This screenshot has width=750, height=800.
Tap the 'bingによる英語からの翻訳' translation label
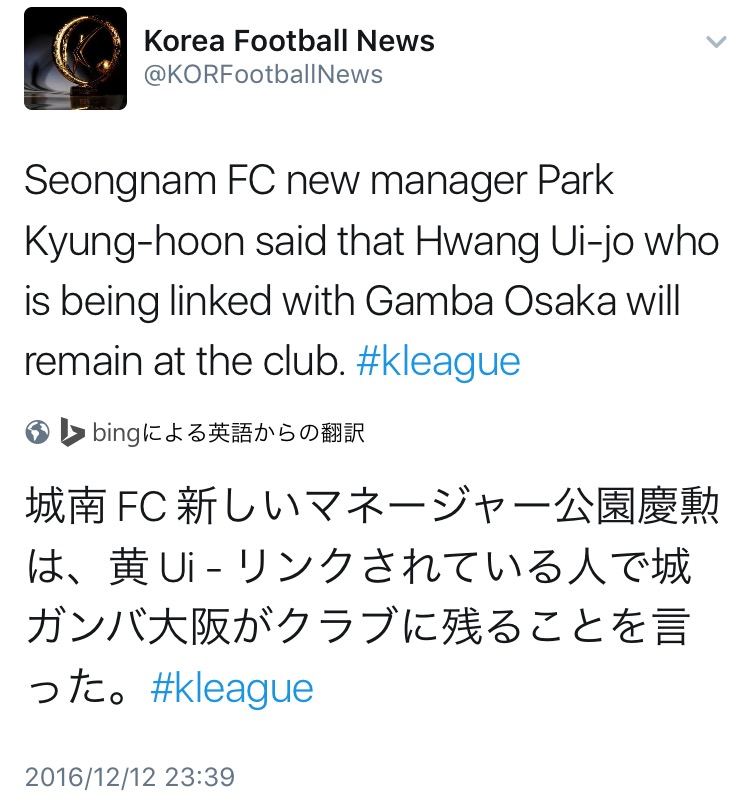227,433
